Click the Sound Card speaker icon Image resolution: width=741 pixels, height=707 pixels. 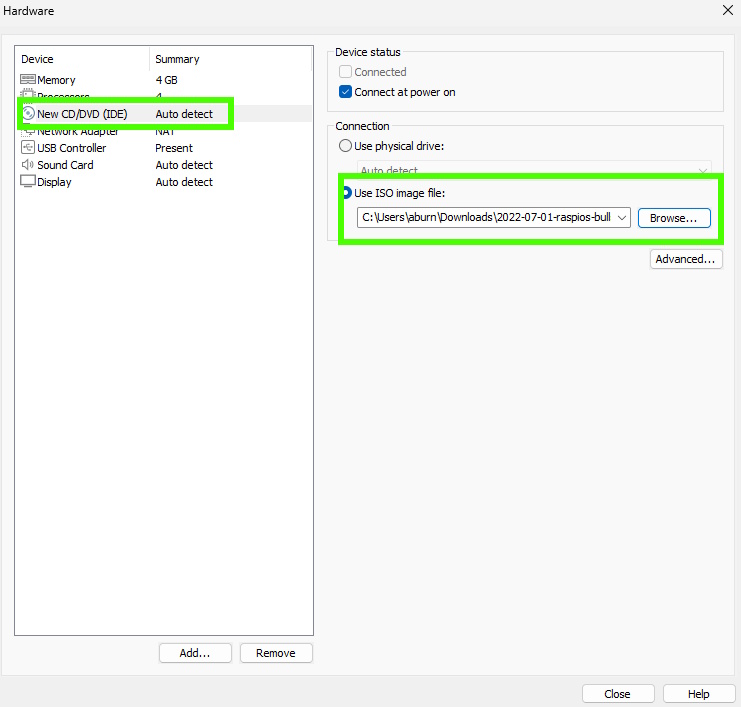tap(27, 164)
